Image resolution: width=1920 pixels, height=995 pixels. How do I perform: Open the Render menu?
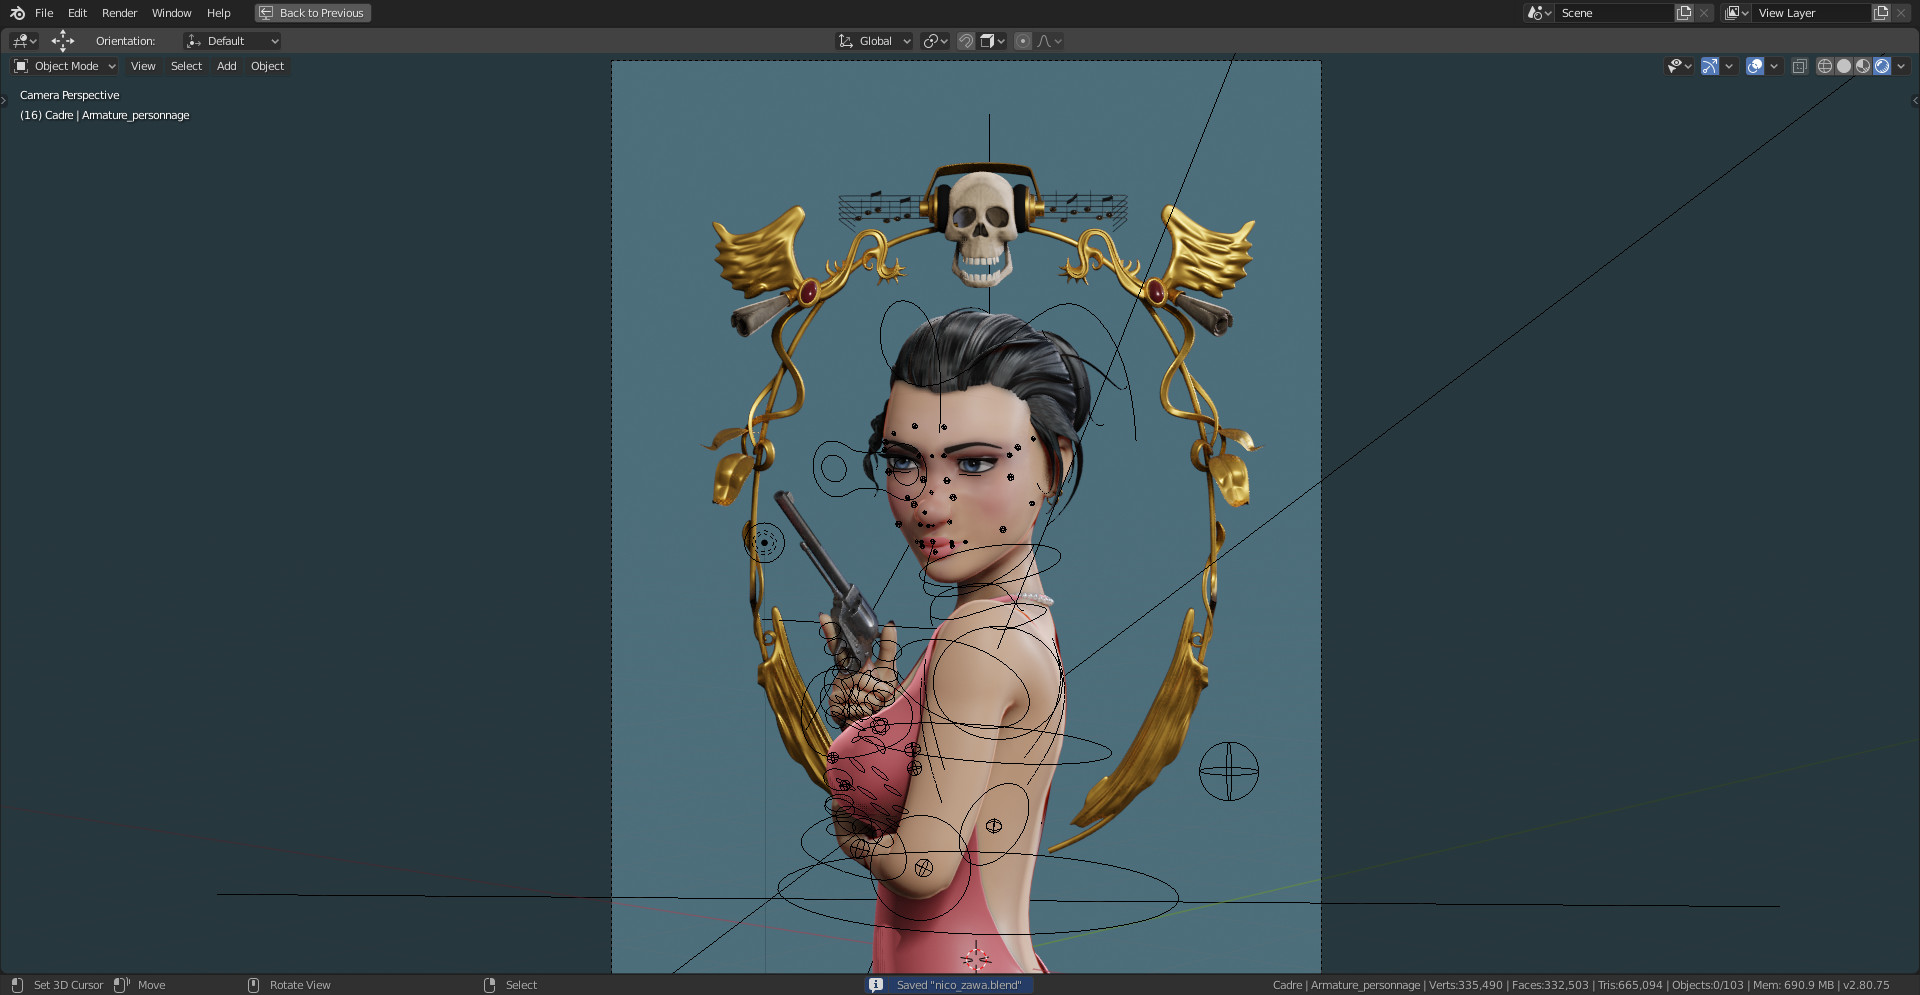point(119,13)
